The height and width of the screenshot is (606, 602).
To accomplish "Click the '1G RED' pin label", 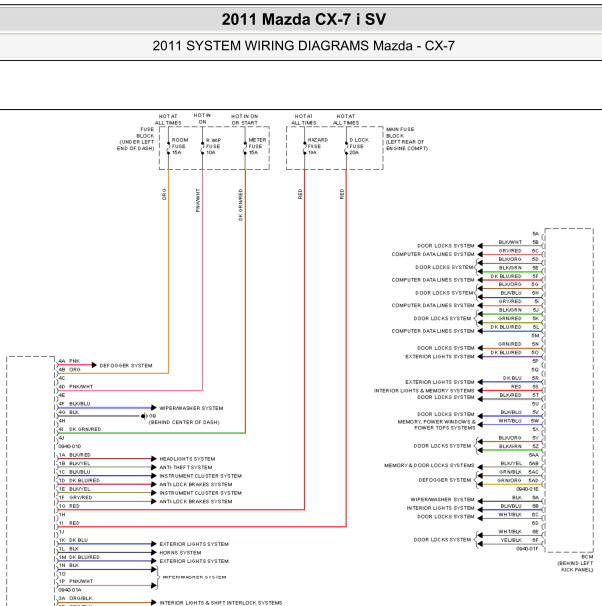I will (x=69, y=506).
